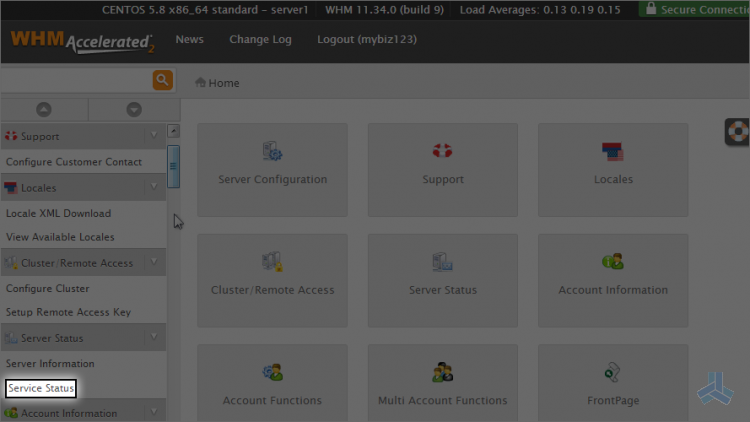Viewport: 750px width, 422px height.
Task: Open Locale XML Download link
Action: (58, 213)
